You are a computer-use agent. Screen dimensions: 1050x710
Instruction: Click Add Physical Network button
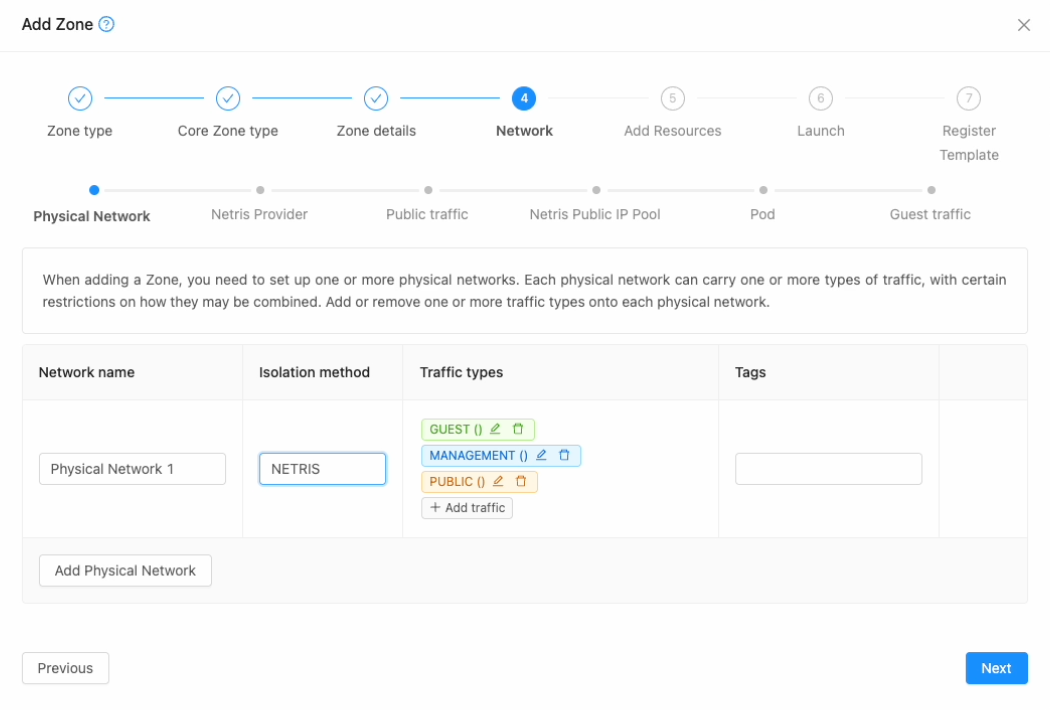click(125, 571)
